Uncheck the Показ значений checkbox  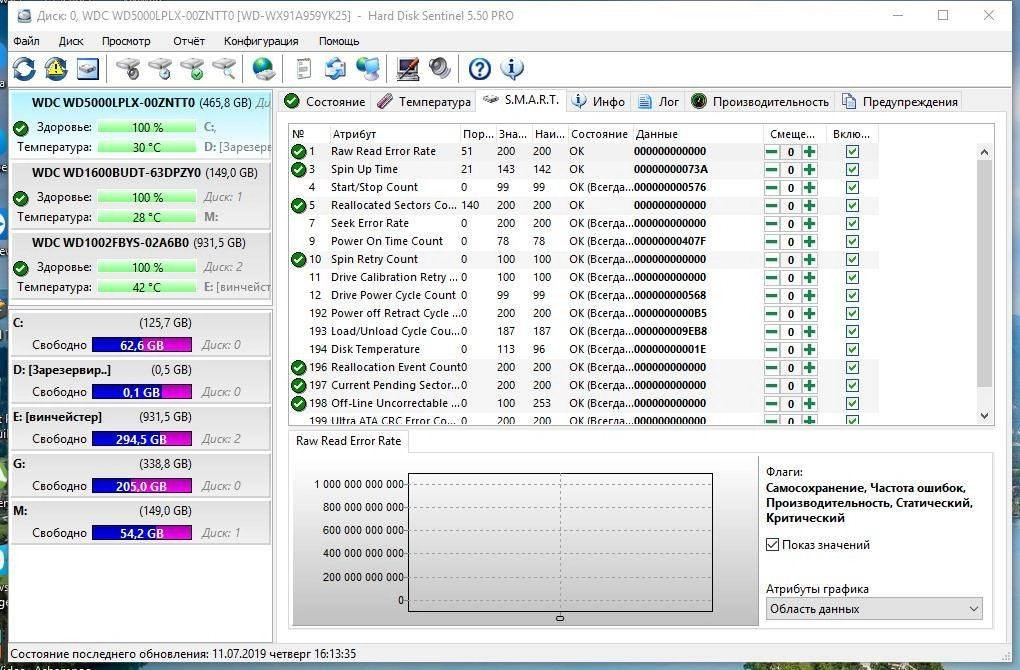tap(773, 544)
